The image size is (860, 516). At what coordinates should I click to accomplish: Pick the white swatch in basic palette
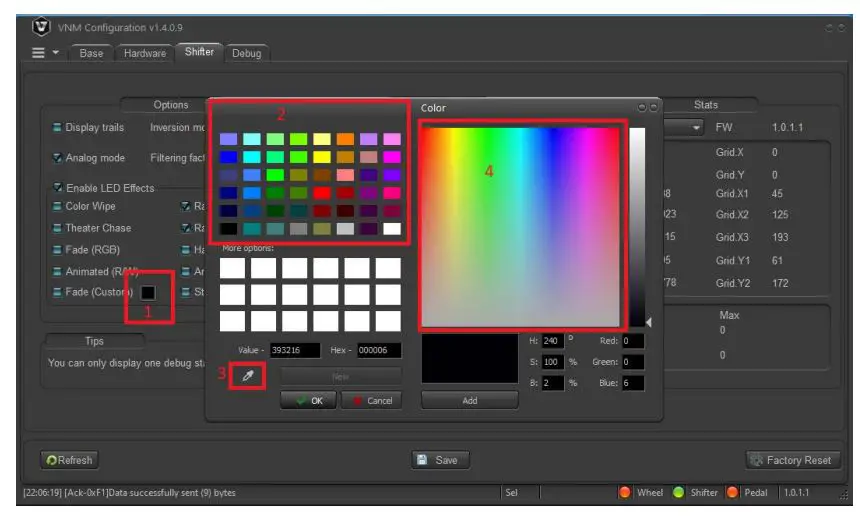click(x=392, y=229)
